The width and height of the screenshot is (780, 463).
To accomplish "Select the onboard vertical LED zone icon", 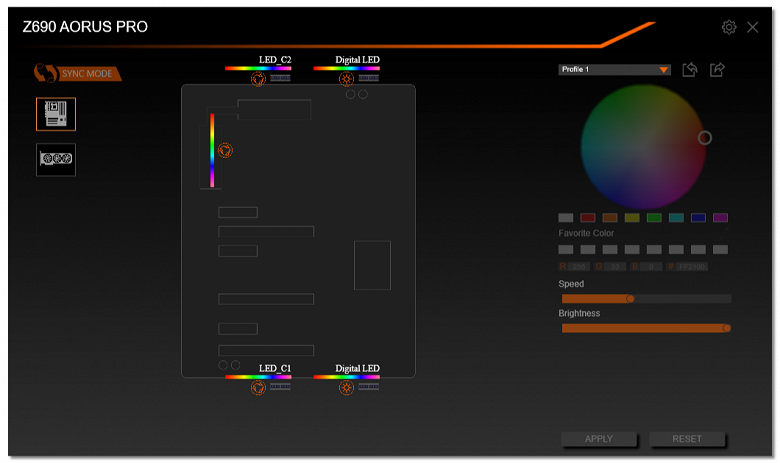I will (225, 150).
